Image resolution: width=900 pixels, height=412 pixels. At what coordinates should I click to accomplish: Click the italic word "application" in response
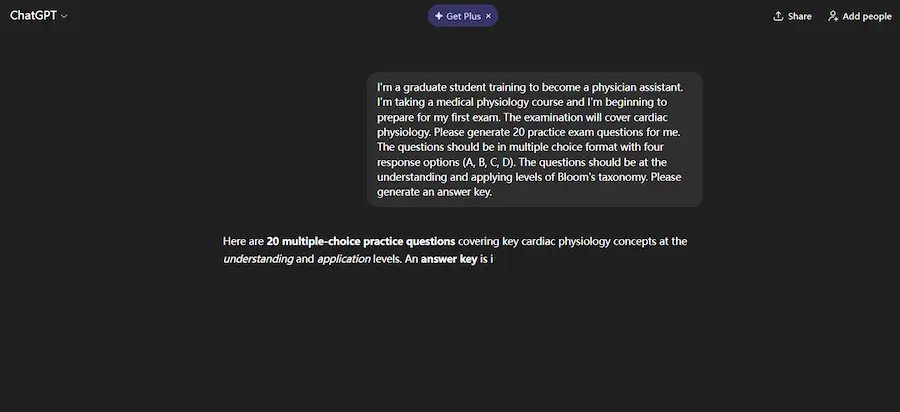pyautogui.click(x=343, y=259)
